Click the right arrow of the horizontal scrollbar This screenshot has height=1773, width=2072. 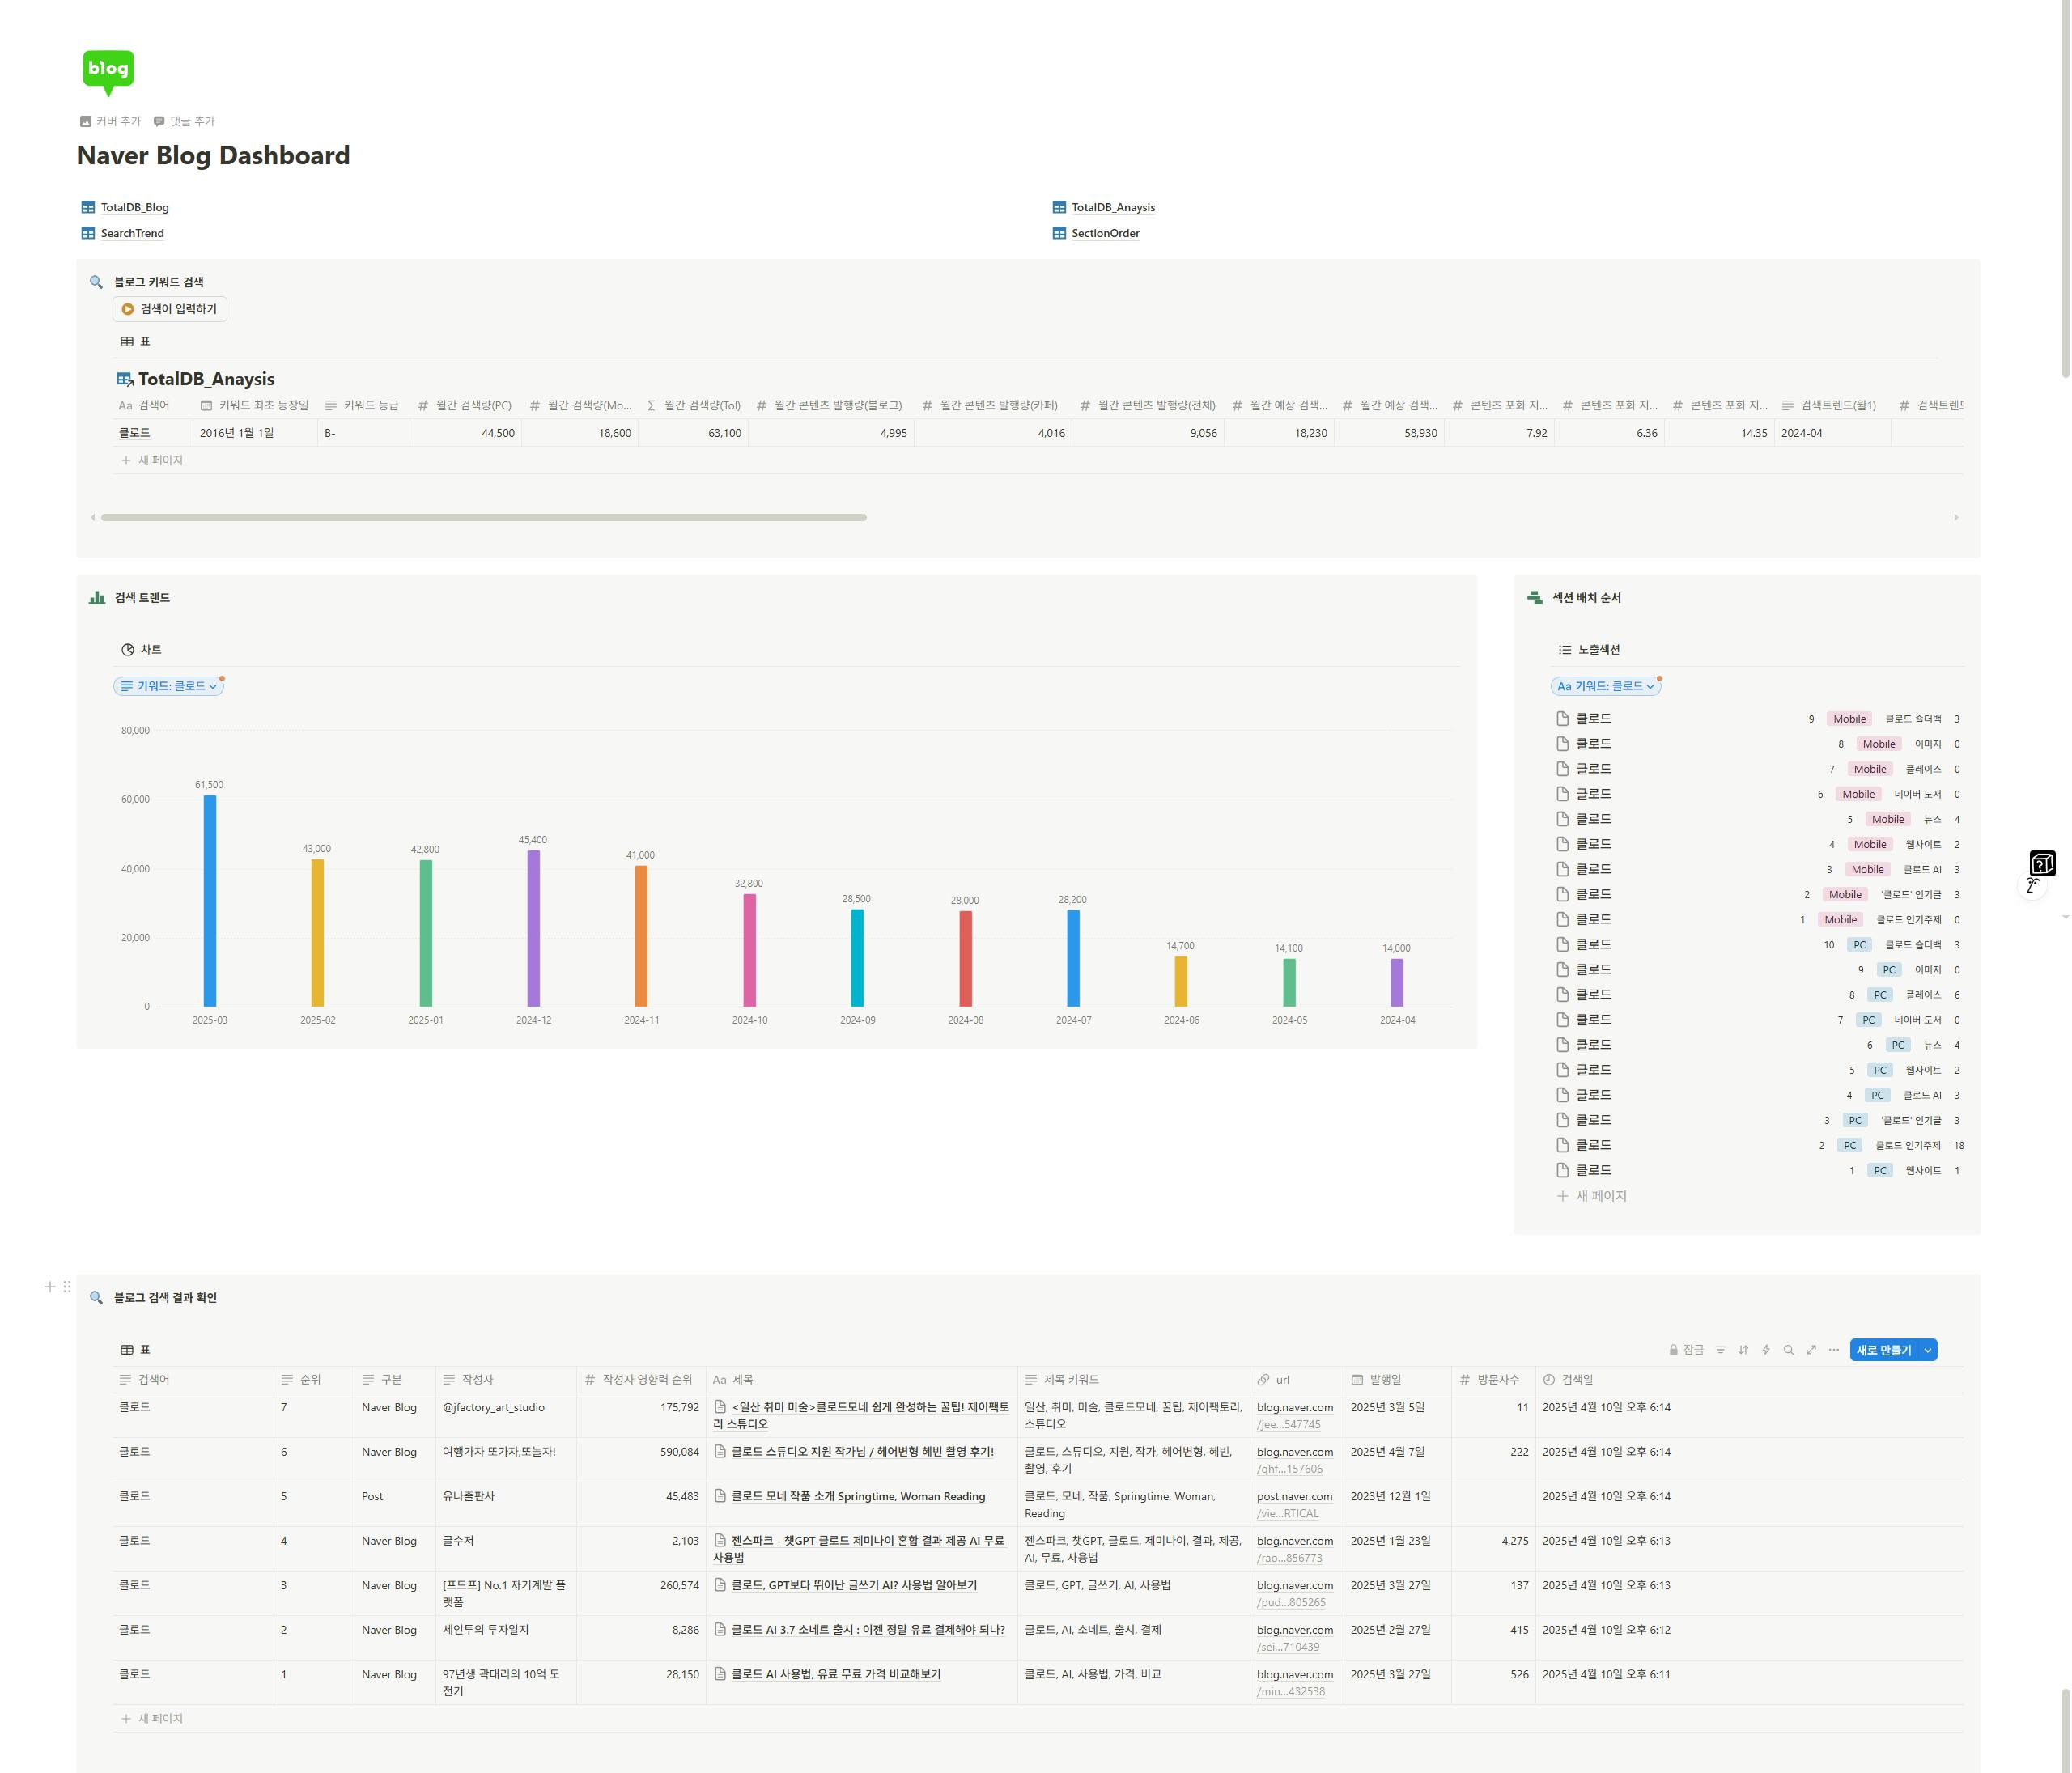(x=1956, y=517)
